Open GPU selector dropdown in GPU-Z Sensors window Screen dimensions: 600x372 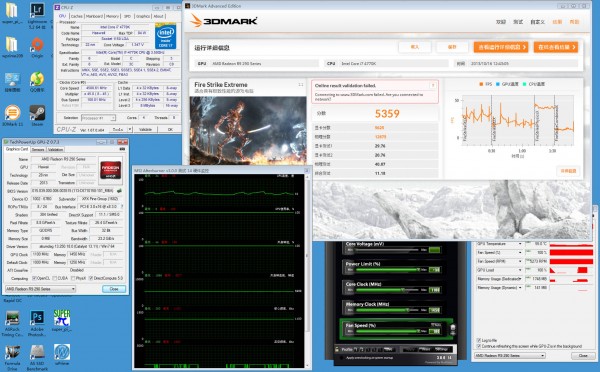click(510, 356)
